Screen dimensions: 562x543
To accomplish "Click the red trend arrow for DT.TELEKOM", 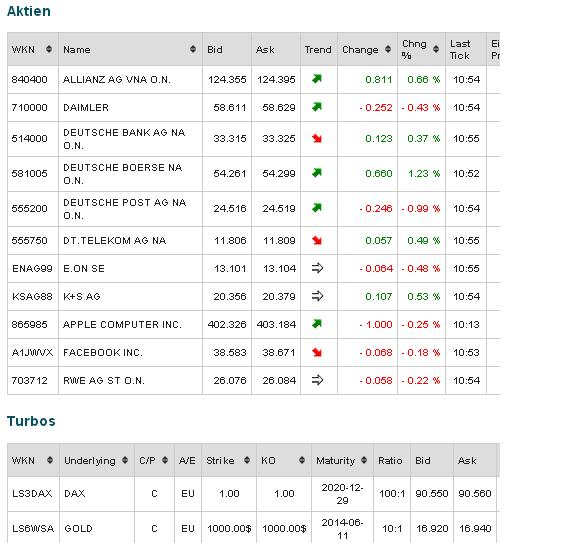I will tap(317, 240).
